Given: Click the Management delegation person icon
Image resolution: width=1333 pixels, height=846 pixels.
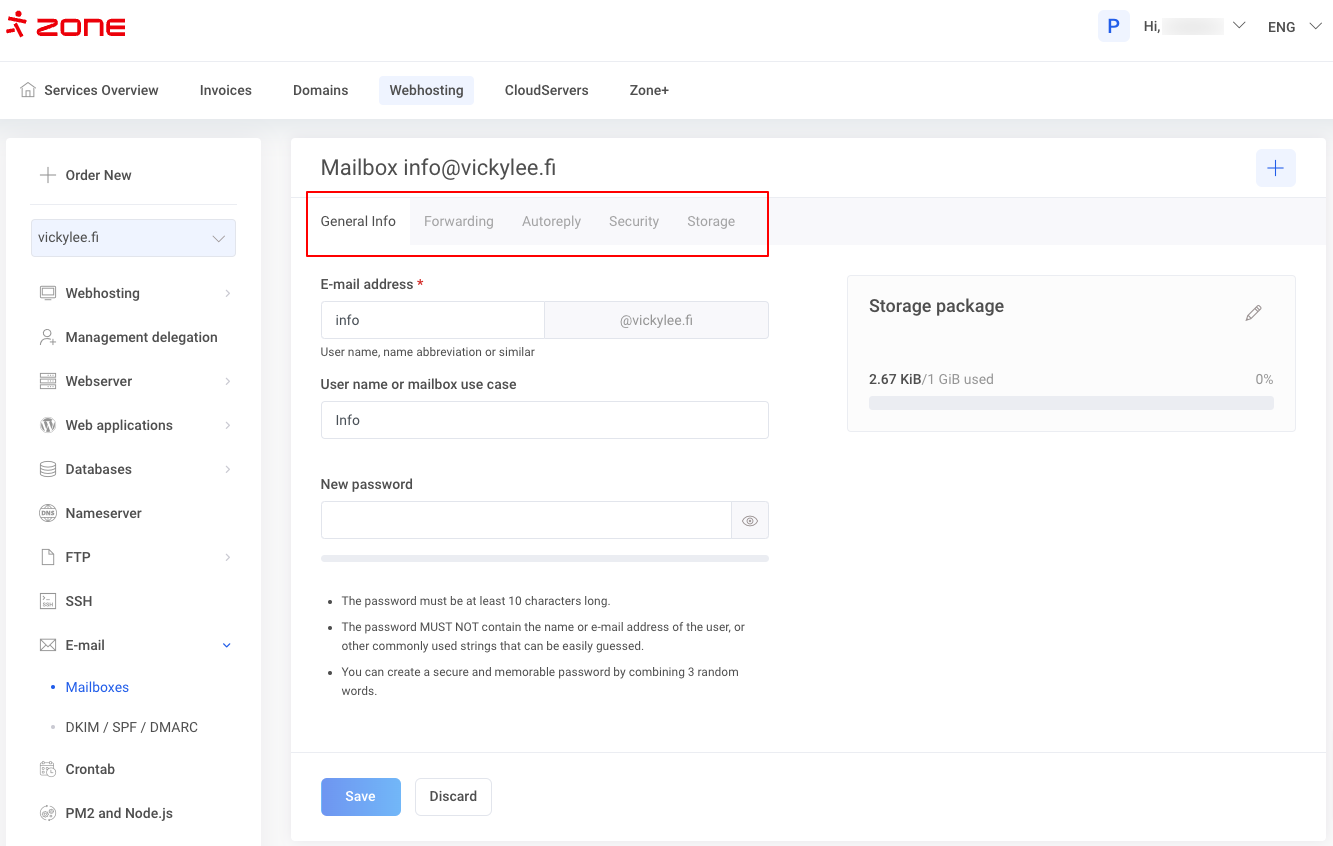Looking at the screenshot, I should 47,337.
